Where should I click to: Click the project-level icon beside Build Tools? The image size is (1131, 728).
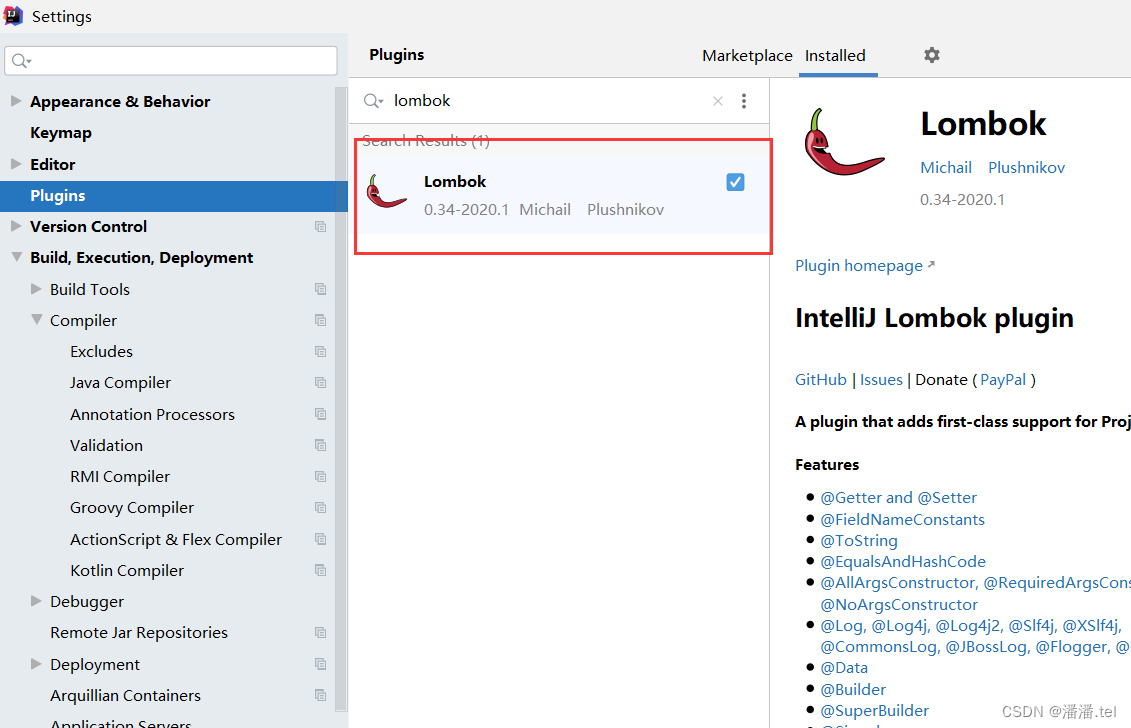tap(320, 289)
